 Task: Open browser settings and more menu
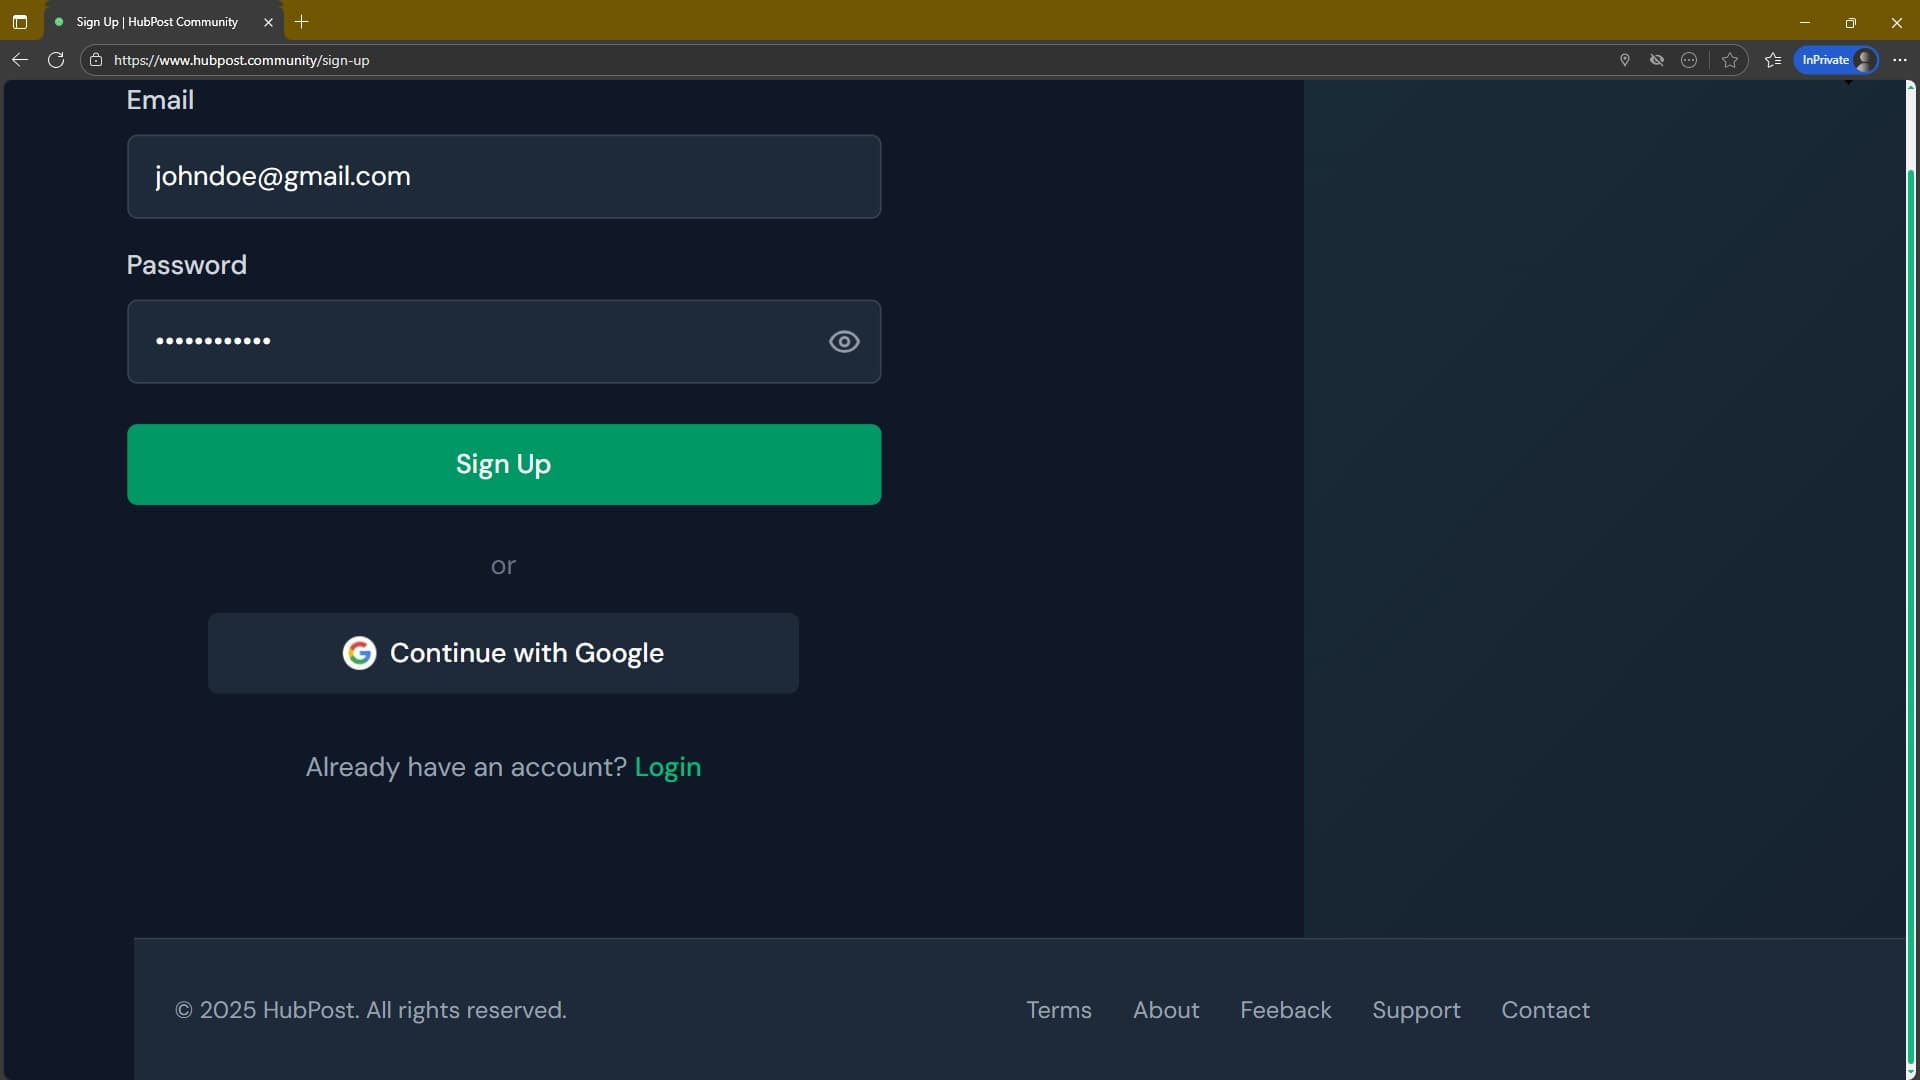[x=1900, y=60]
